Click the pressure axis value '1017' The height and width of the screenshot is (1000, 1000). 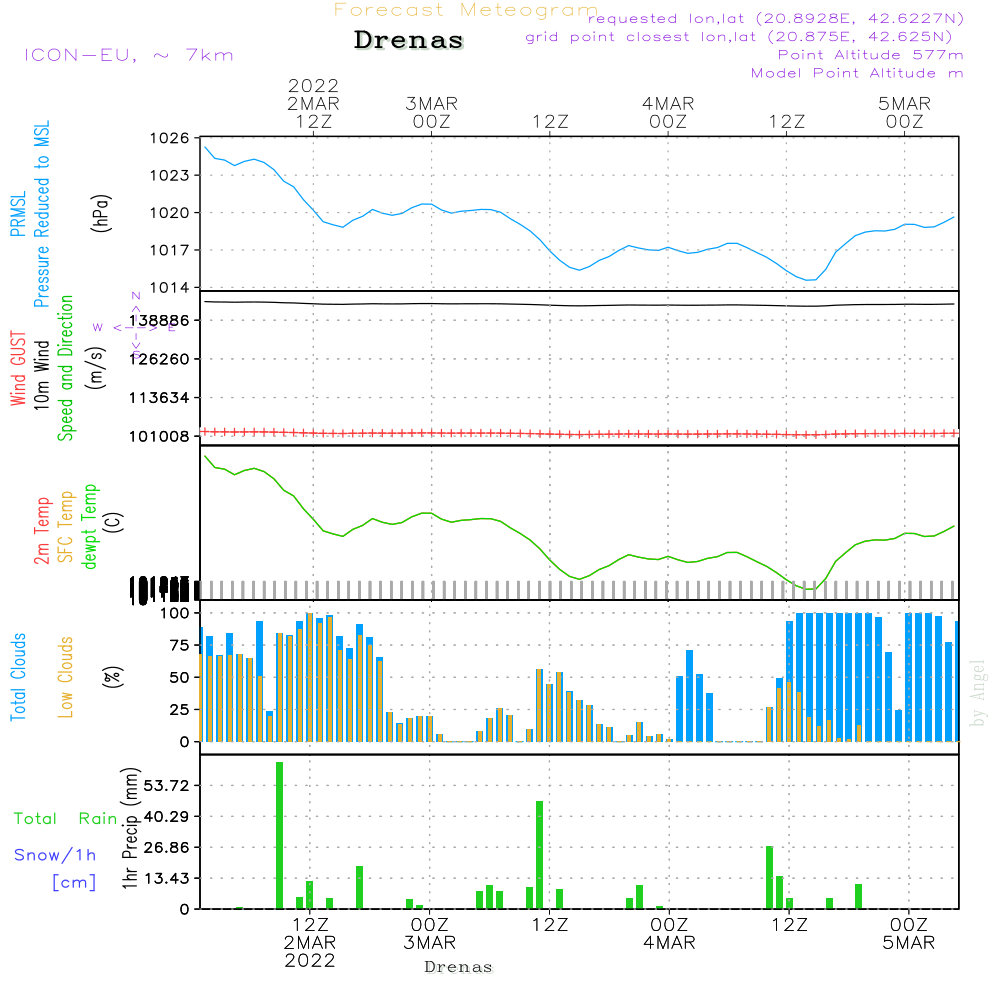tap(169, 250)
